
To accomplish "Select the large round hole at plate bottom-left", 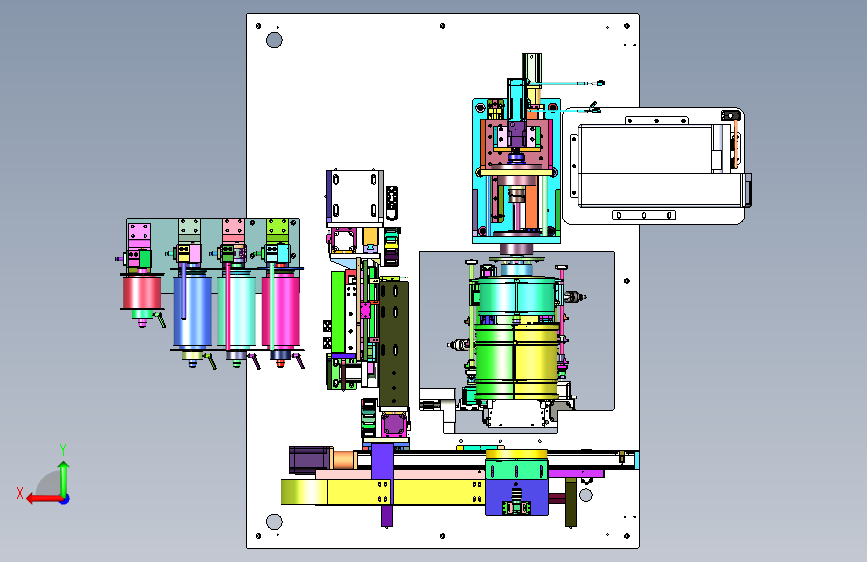I will (x=274, y=522).
